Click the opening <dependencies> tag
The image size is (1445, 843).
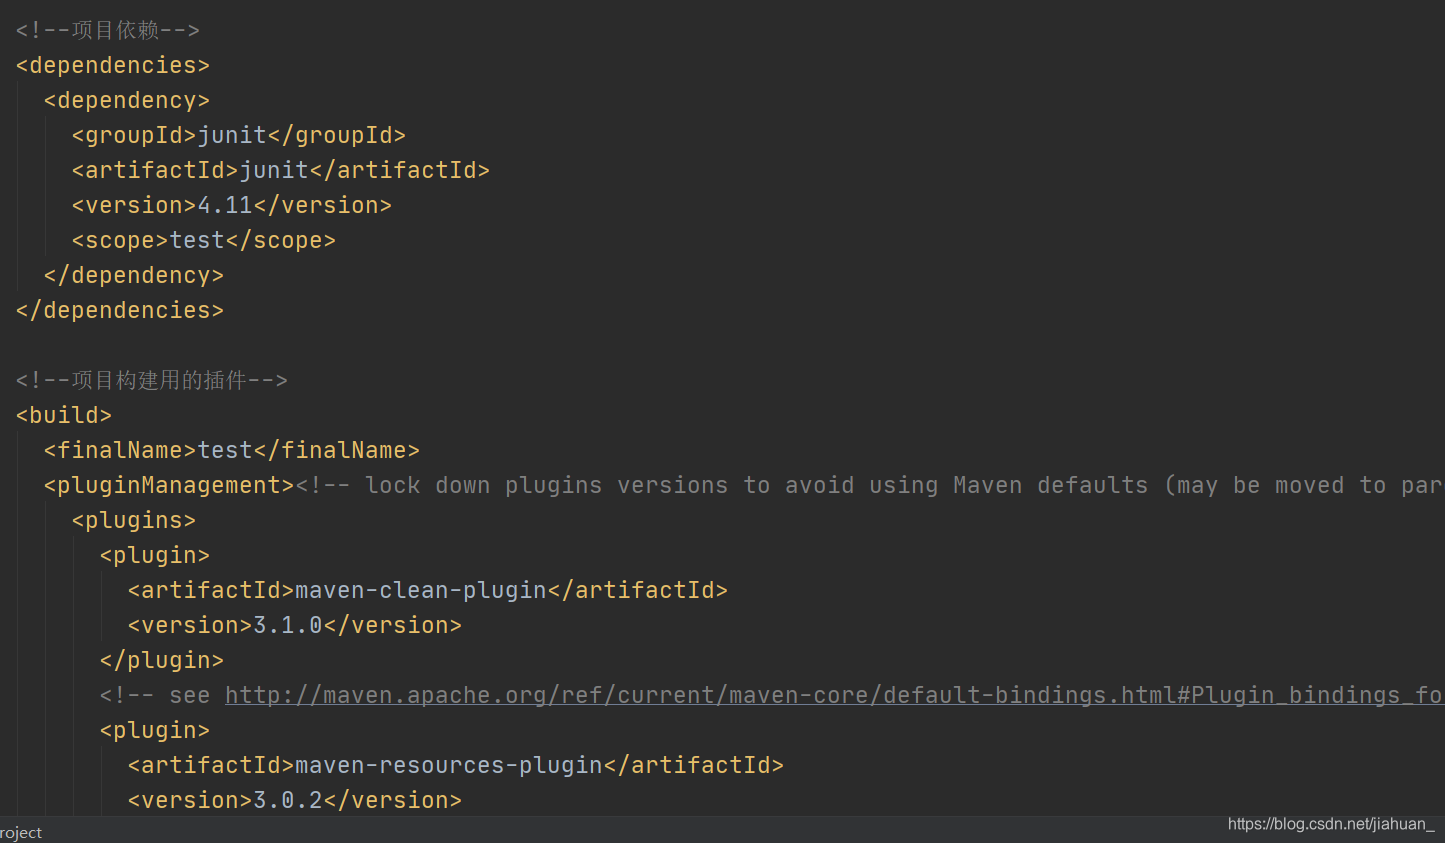point(113,65)
